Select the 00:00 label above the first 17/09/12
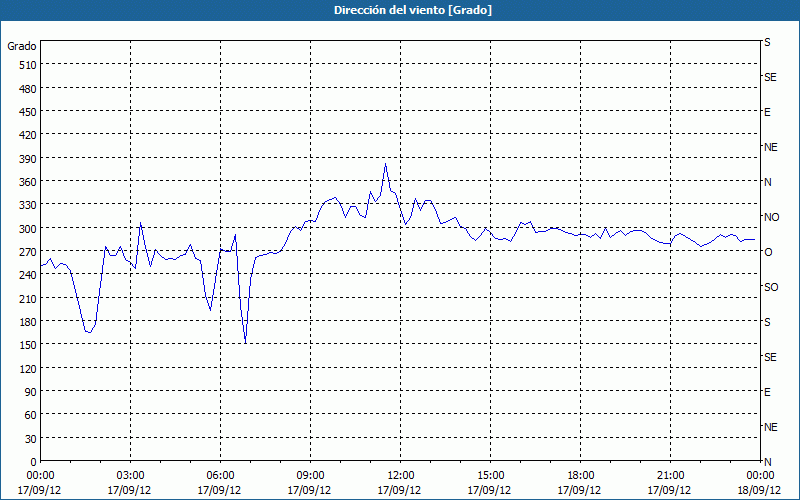Image resolution: width=800 pixels, height=500 pixels. pos(40,476)
